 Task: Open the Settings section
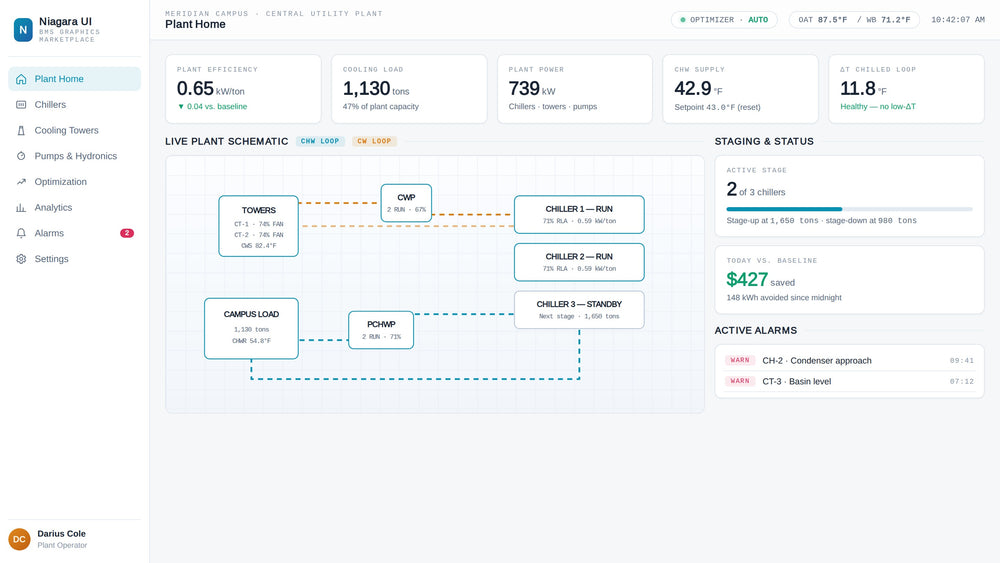point(75,259)
